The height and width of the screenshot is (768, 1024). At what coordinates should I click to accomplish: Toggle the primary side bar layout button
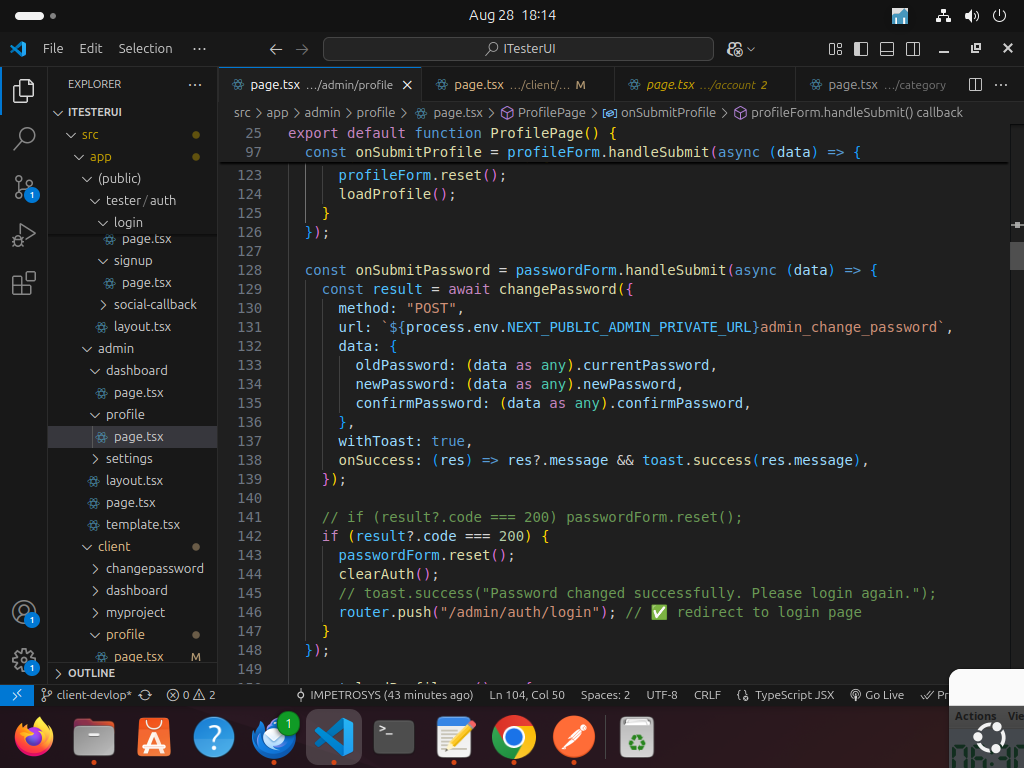861,49
